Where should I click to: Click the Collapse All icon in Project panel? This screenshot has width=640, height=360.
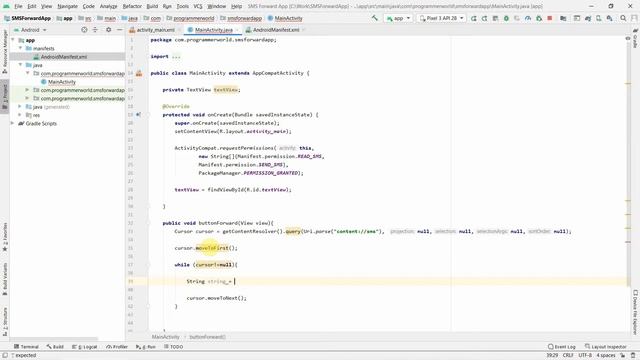click(x=95, y=30)
